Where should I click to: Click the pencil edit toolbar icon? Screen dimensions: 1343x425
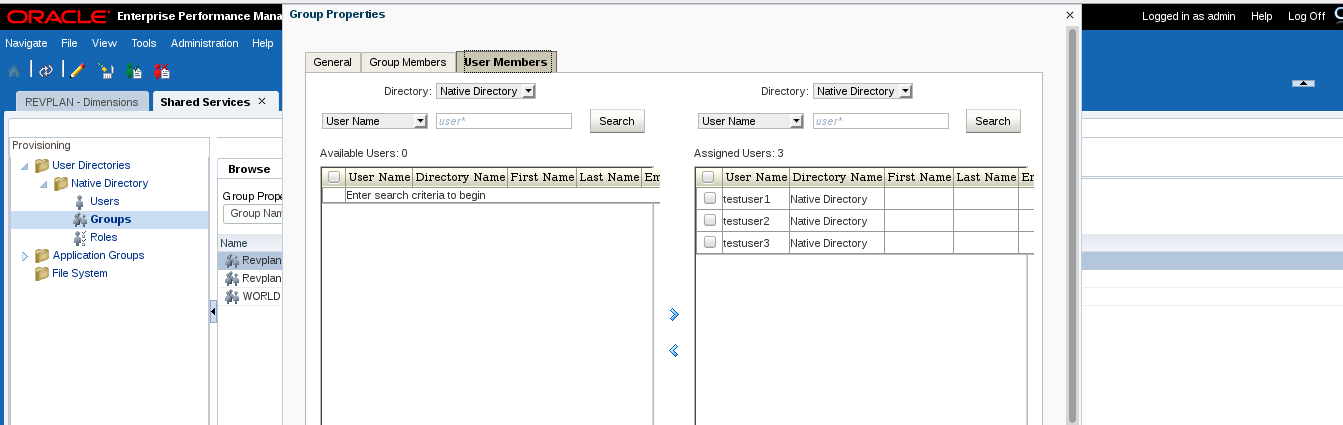[x=77, y=71]
